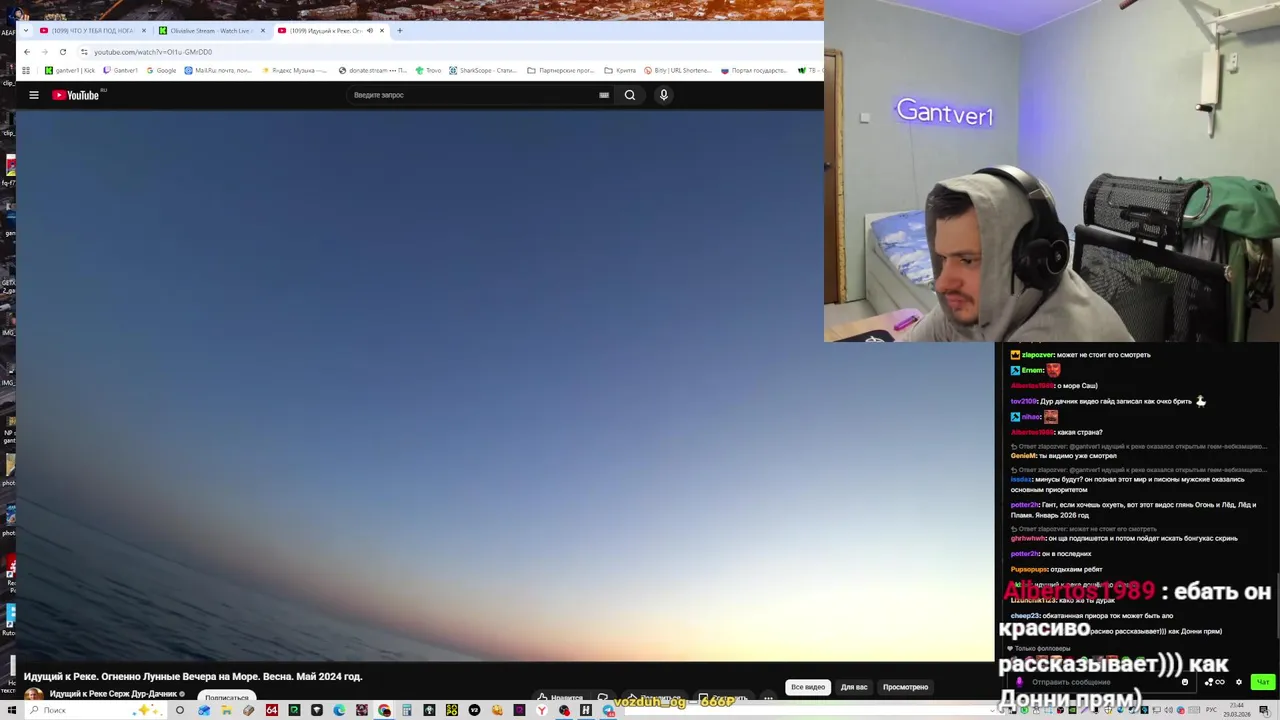Image resolution: width=1280 pixels, height=720 pixels.
Task: Open the calculator app on the taskbar
Action: tap(407, 710)
